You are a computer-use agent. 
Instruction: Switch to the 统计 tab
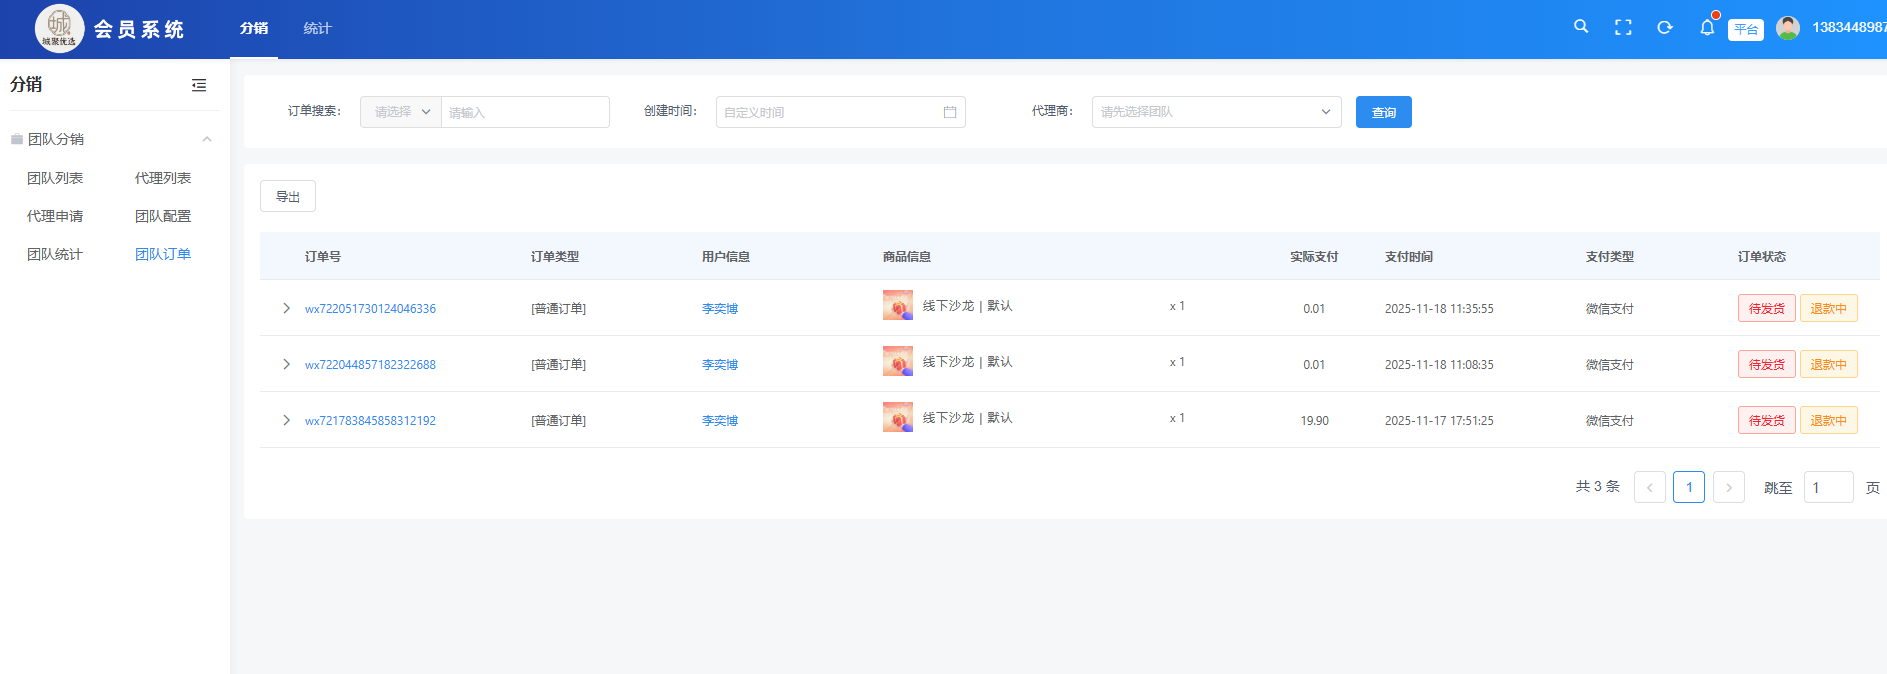coord(317,28)
